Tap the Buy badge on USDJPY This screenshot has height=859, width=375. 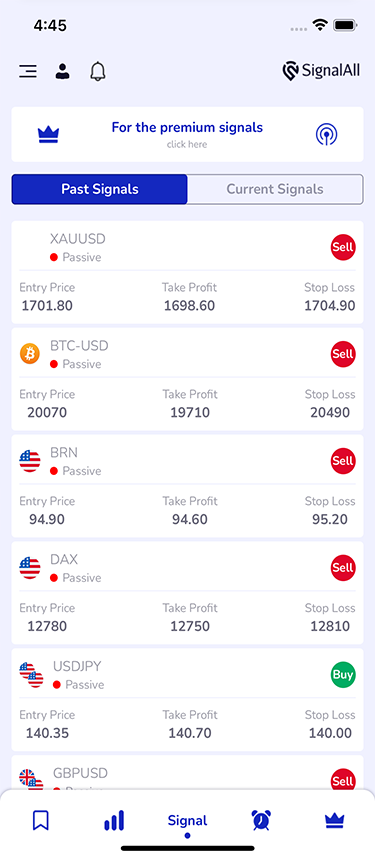(343, 674)
